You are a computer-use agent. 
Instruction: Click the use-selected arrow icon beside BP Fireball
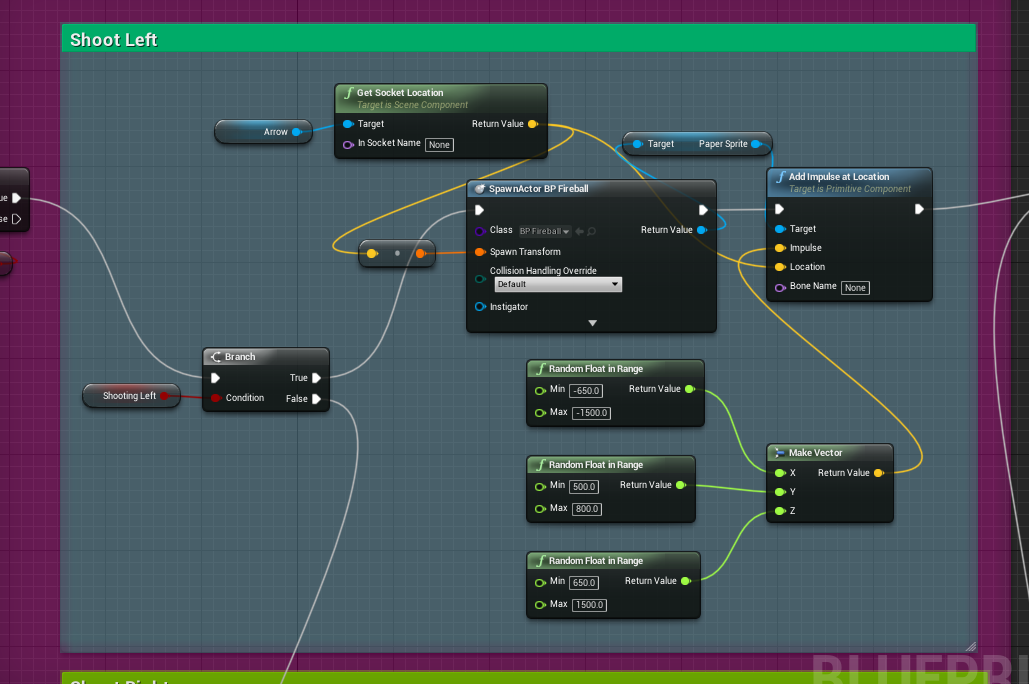tap(579, 231)
